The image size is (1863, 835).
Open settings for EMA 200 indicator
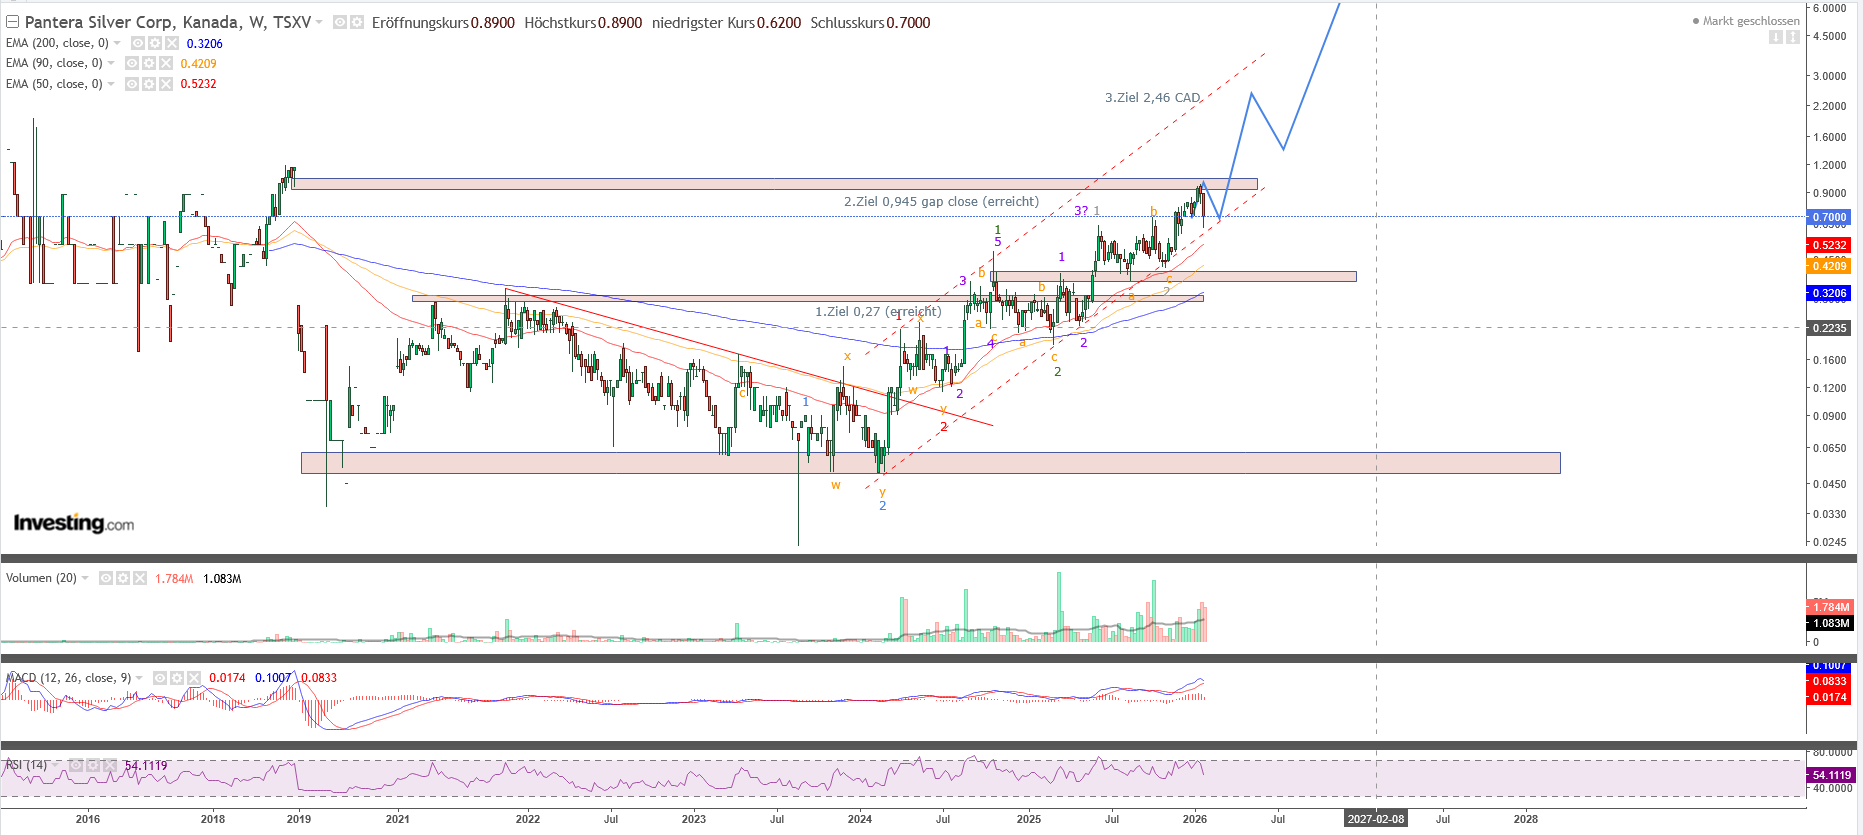point(155,43)
